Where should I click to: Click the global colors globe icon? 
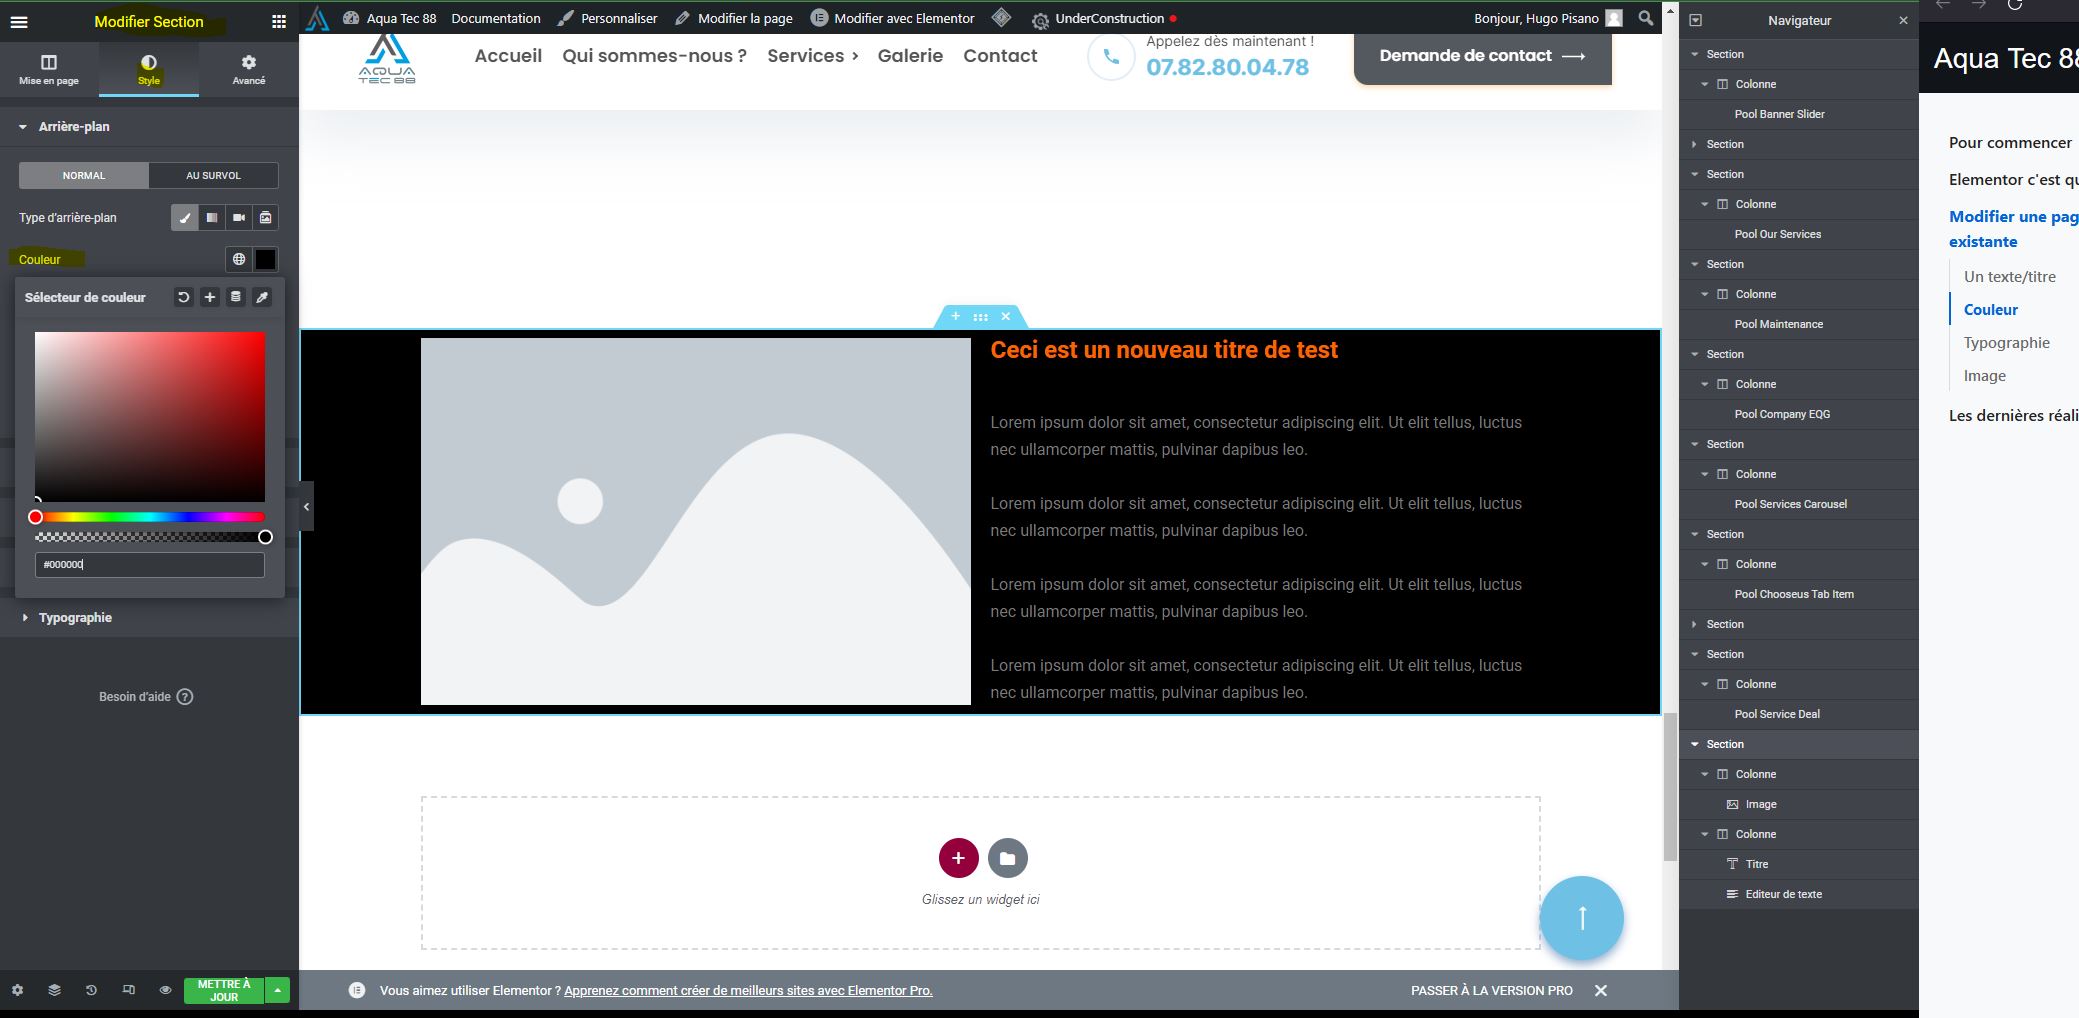click(x=239, y=260)
